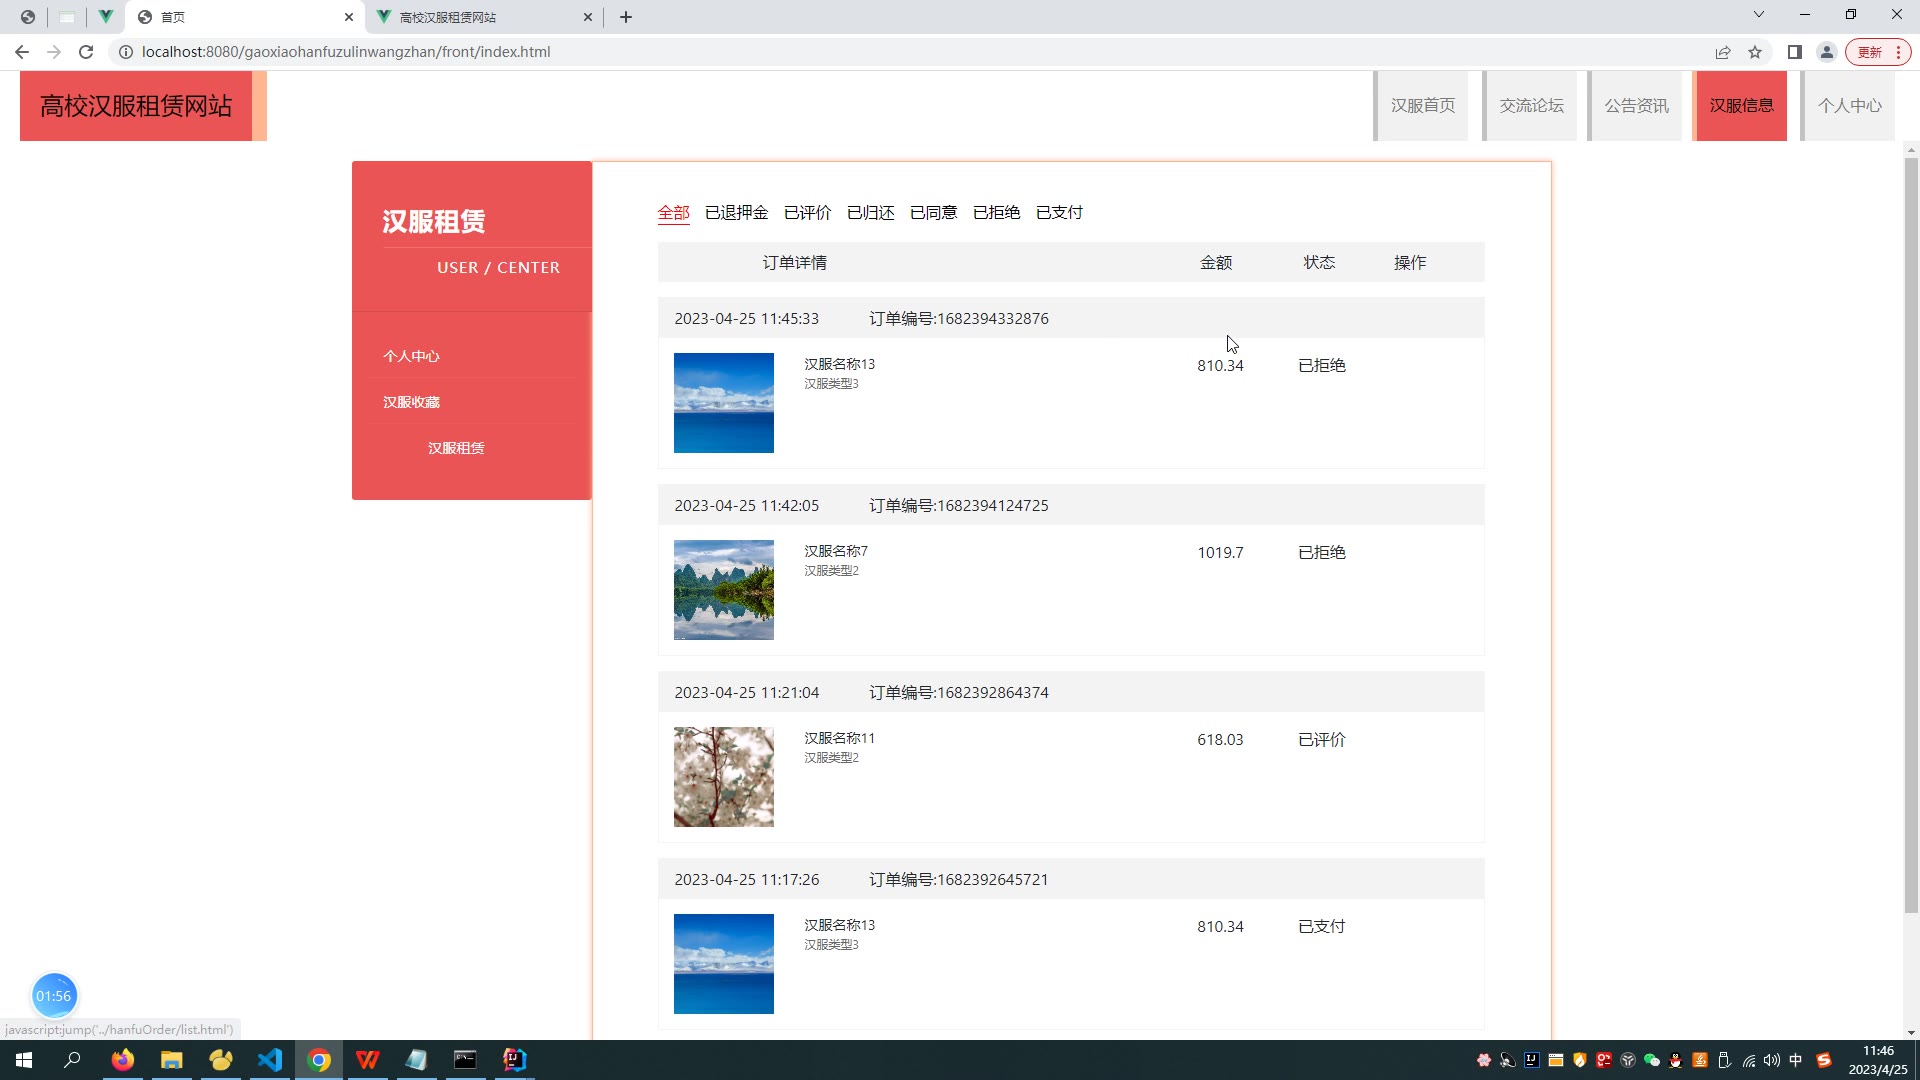
Task: Open a new tab with plus icon
Action: pyautogui.click(x=626, y=17)
